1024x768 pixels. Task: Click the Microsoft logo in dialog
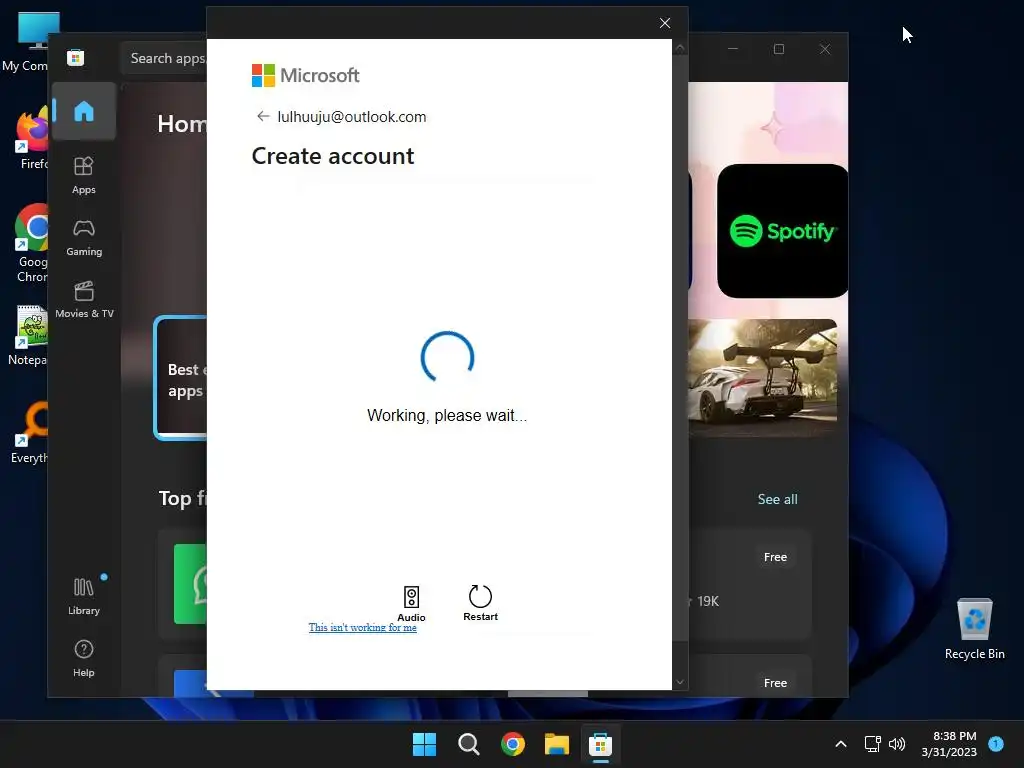coord(306,75)
